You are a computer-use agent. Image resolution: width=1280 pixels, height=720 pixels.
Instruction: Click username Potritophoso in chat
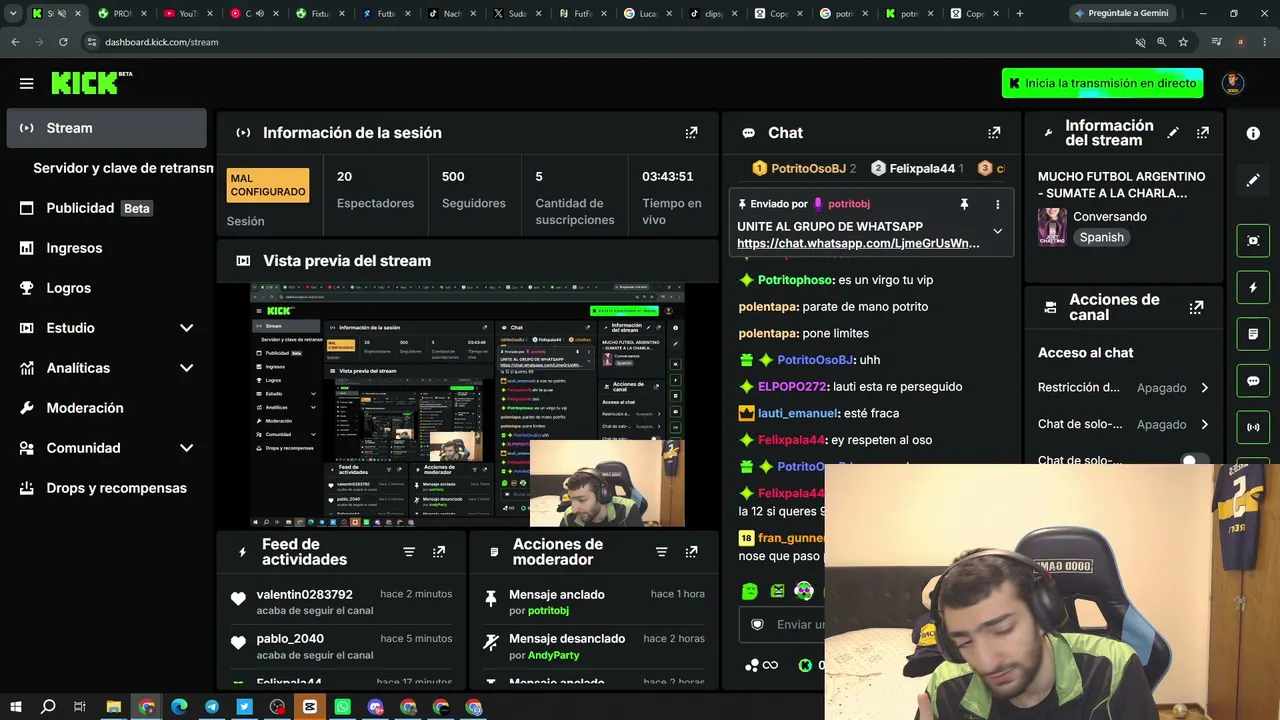(x=795, y=280)
